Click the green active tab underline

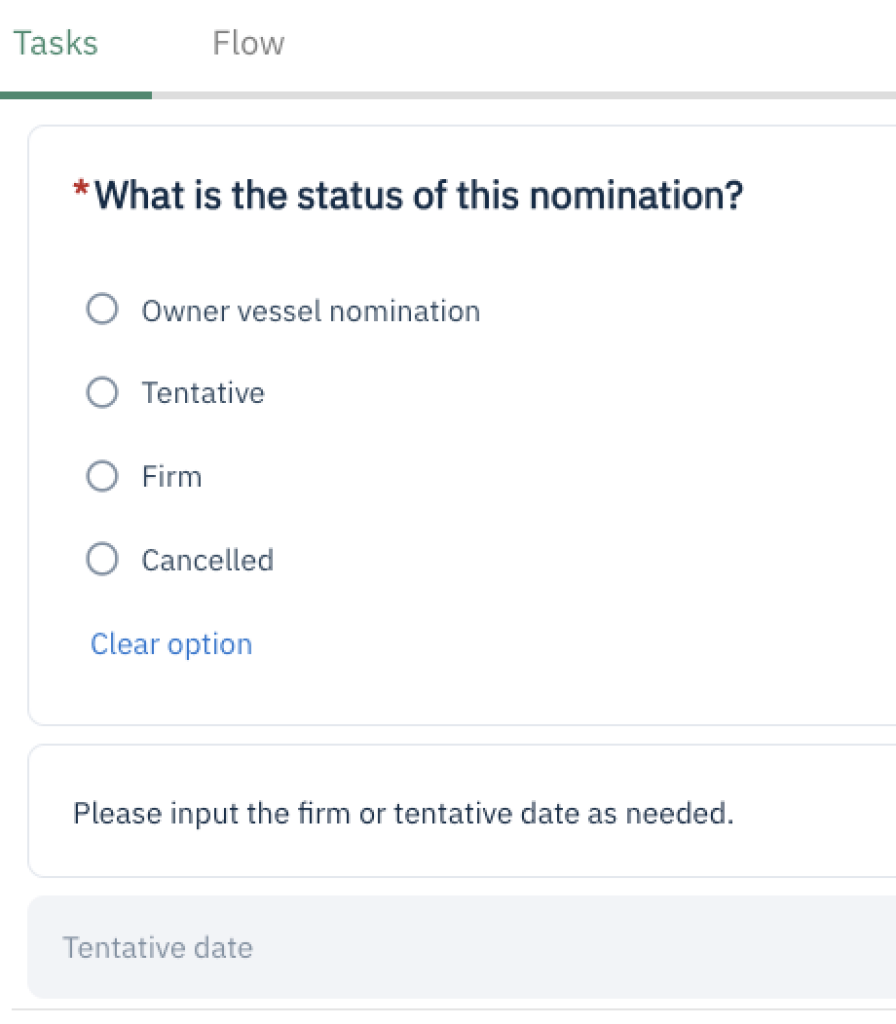coord(76,95)
